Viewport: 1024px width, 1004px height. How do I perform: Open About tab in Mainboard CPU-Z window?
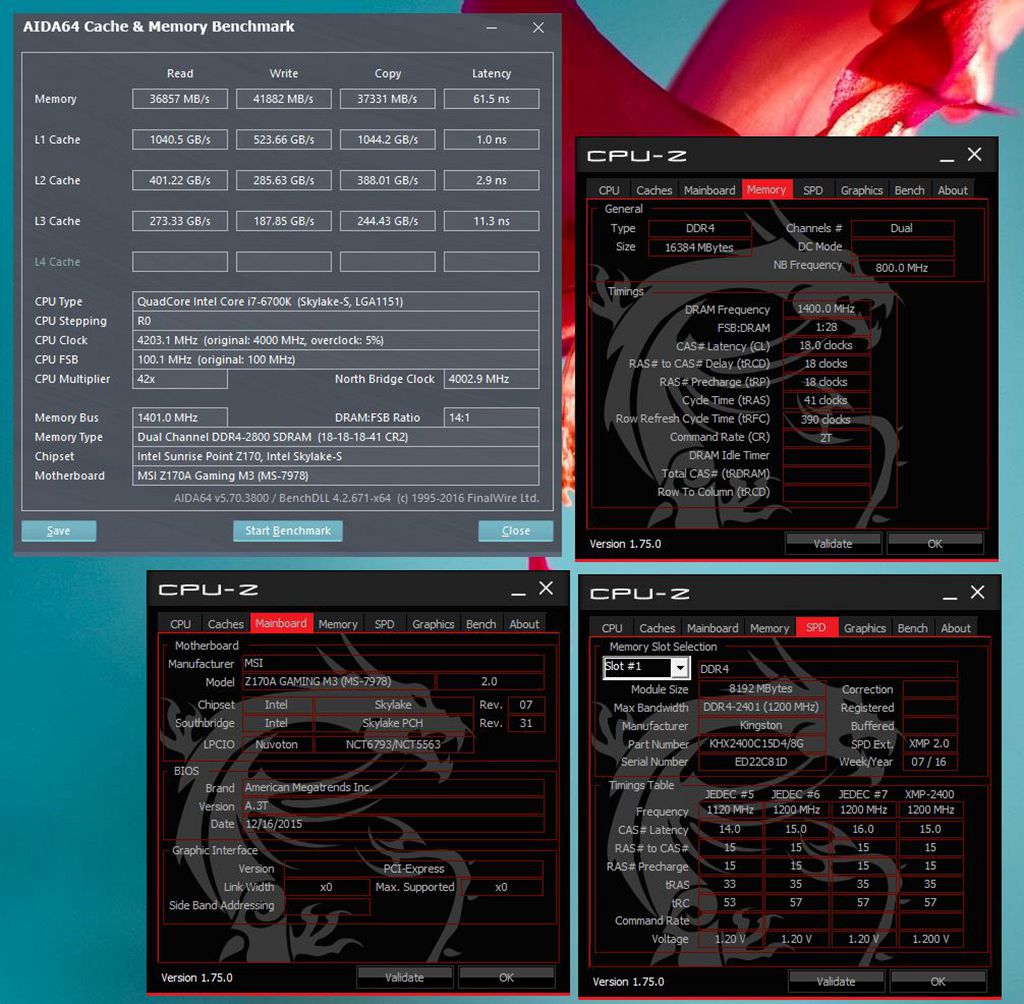[x=524, y=624]
